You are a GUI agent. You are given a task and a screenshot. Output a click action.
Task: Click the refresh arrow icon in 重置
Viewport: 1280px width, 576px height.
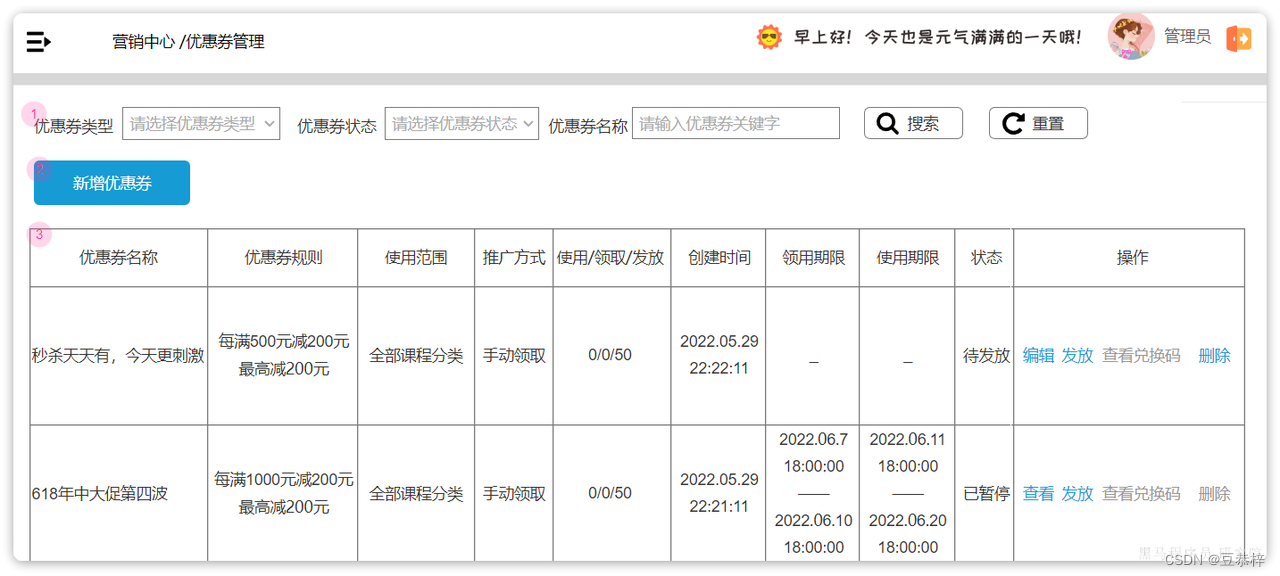coord(1013,123)
